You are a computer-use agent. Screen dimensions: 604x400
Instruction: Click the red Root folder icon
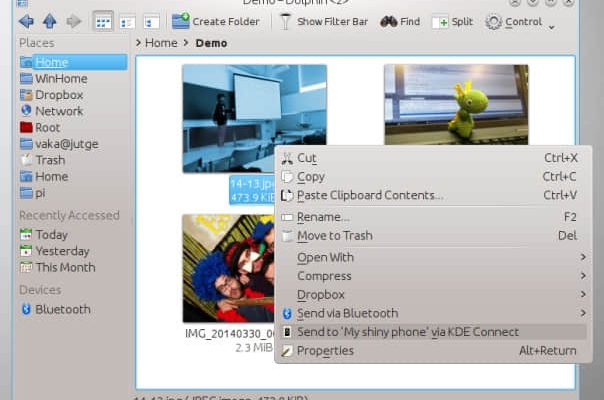point(26,127)
